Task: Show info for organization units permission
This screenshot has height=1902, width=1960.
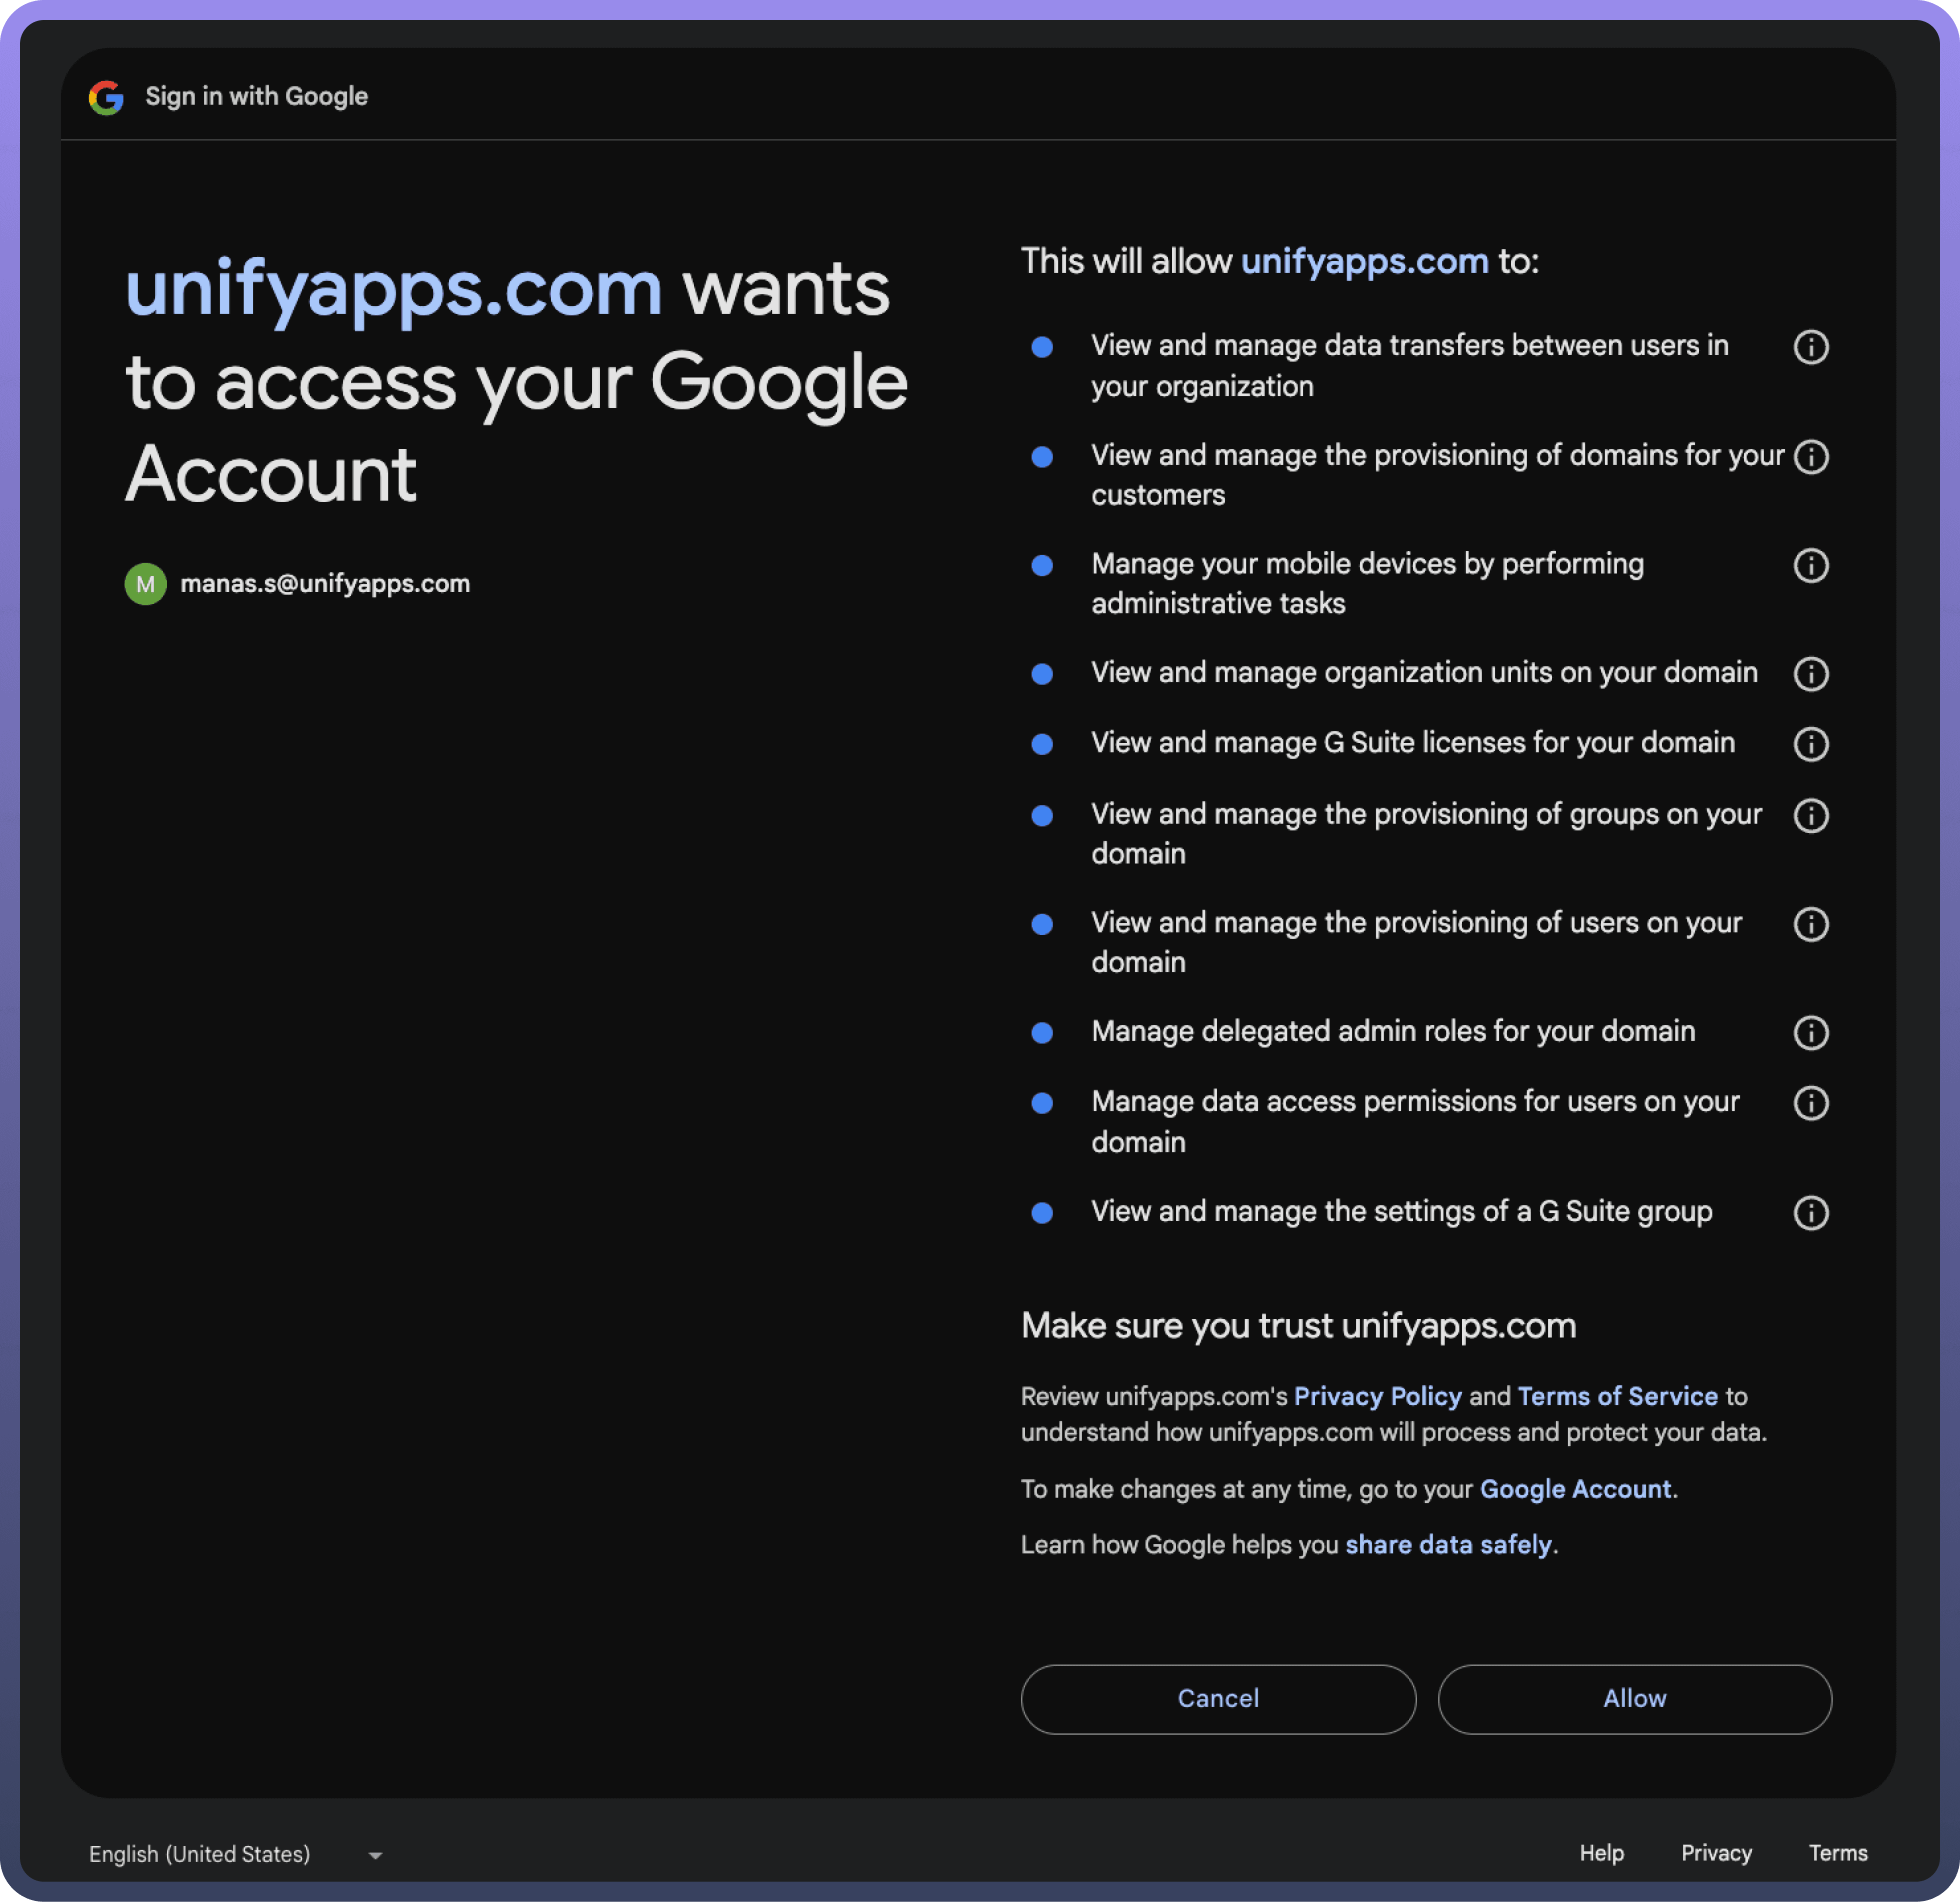Action: 1810,674
